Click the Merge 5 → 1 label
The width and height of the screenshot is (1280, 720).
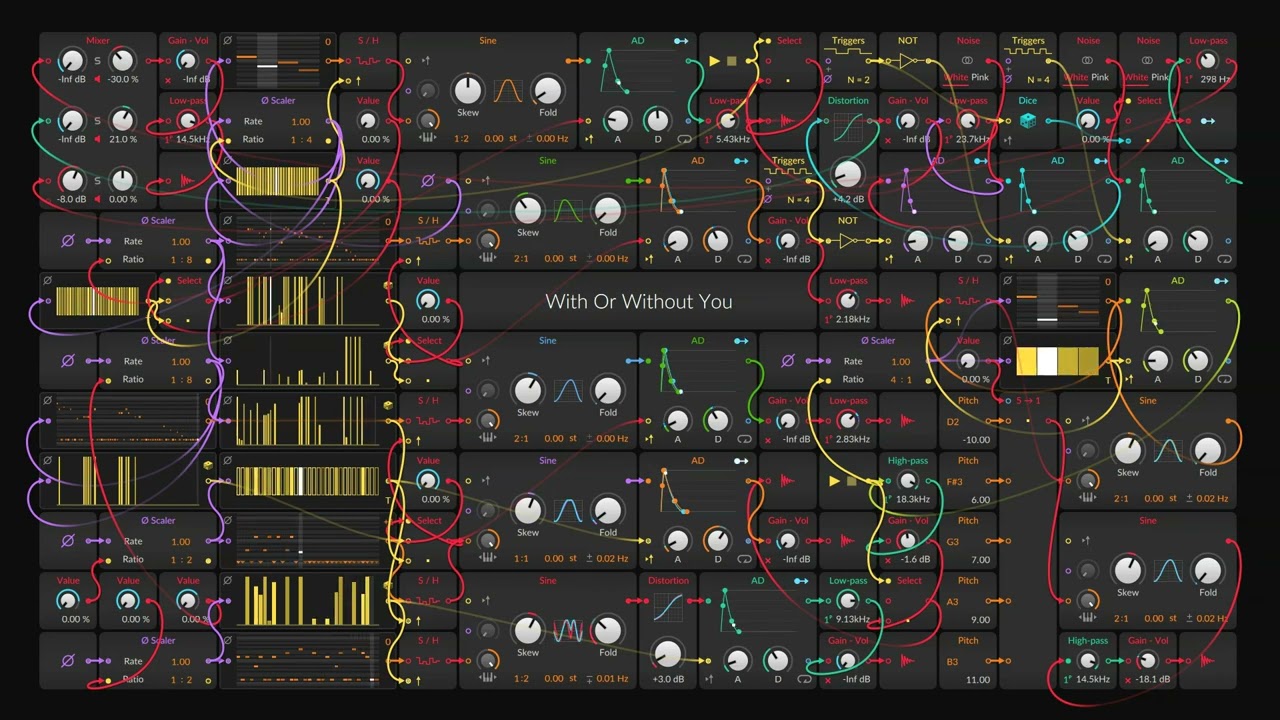click(1028, 400)
